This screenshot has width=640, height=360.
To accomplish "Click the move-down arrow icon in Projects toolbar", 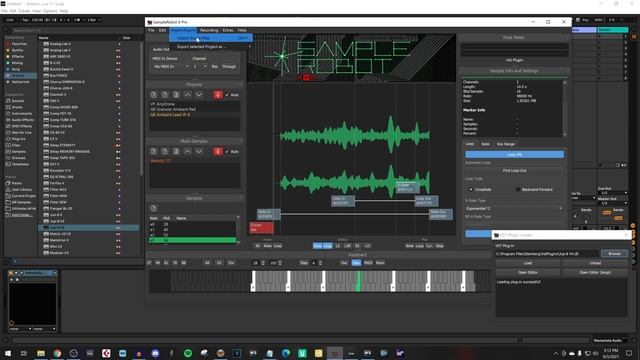I will point(199,95).
